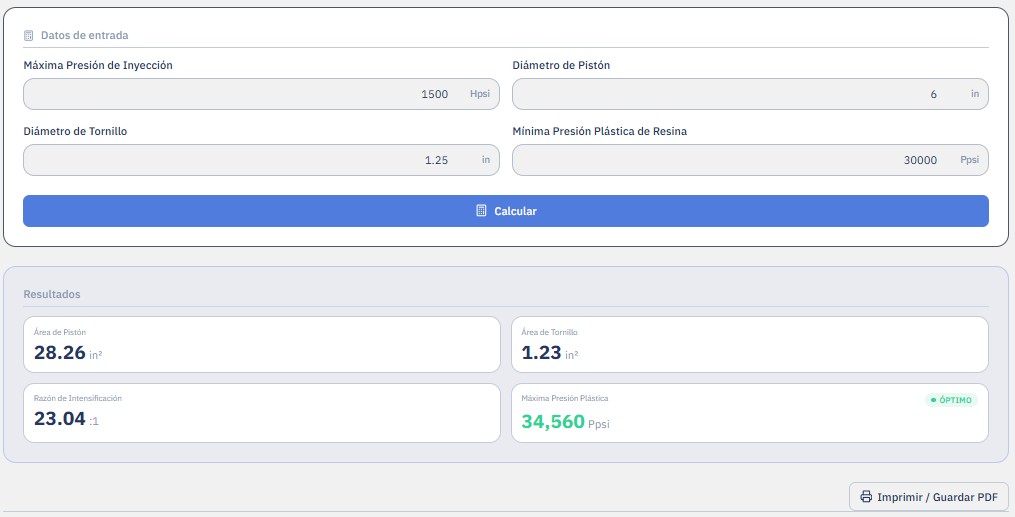The height and width of the screenshot is (517, 1015).
Task: Click the Resultados heading
Action: 52,294
